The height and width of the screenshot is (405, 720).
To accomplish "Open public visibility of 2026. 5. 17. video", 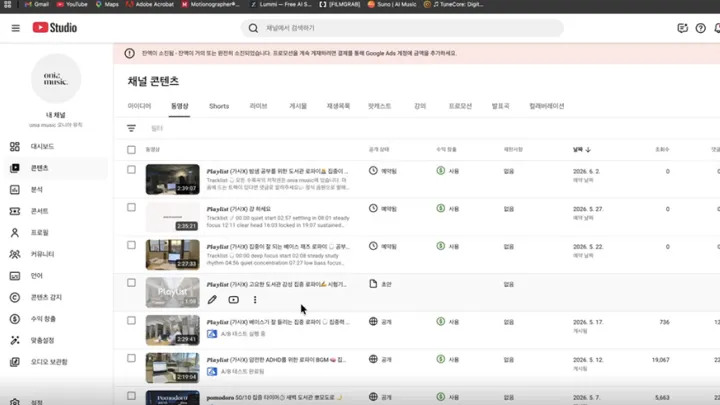I will 380,322.
